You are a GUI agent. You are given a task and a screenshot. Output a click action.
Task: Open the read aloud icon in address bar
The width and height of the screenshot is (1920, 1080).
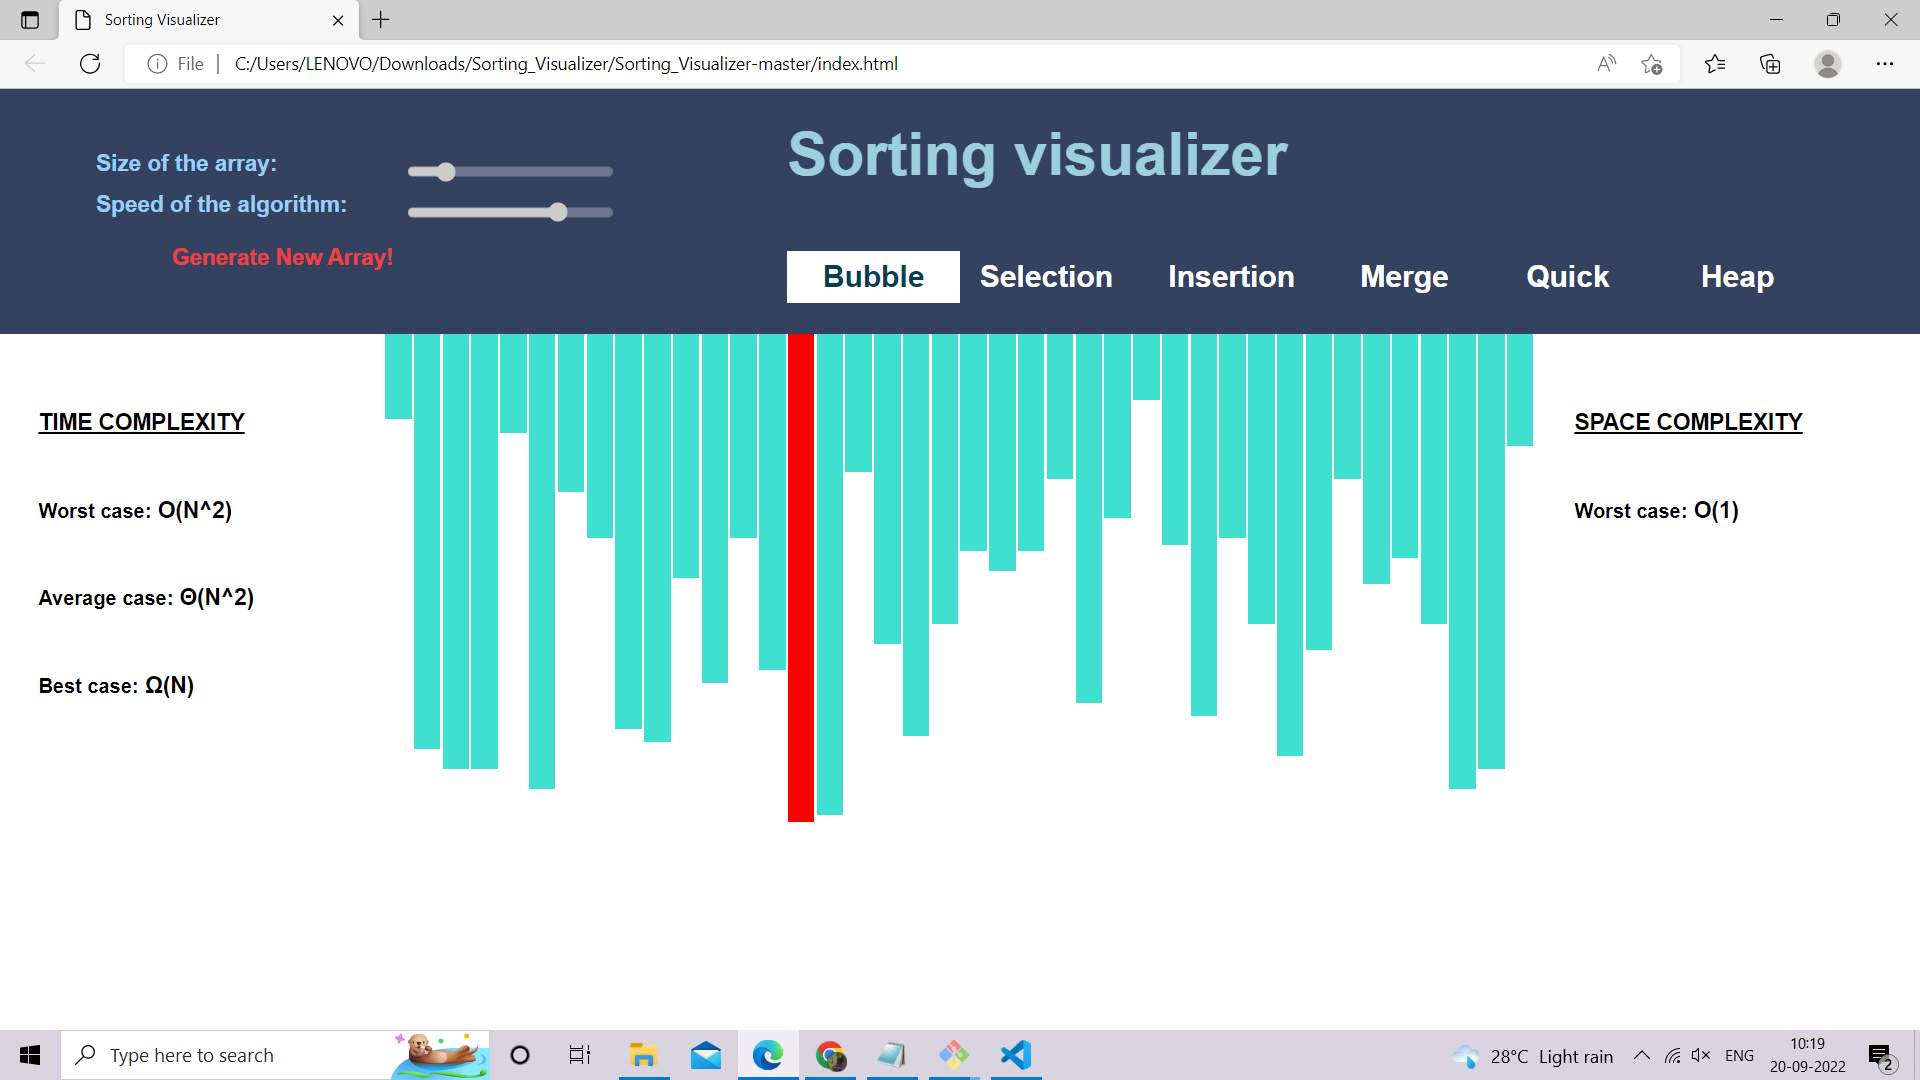tap(1606, 64)
